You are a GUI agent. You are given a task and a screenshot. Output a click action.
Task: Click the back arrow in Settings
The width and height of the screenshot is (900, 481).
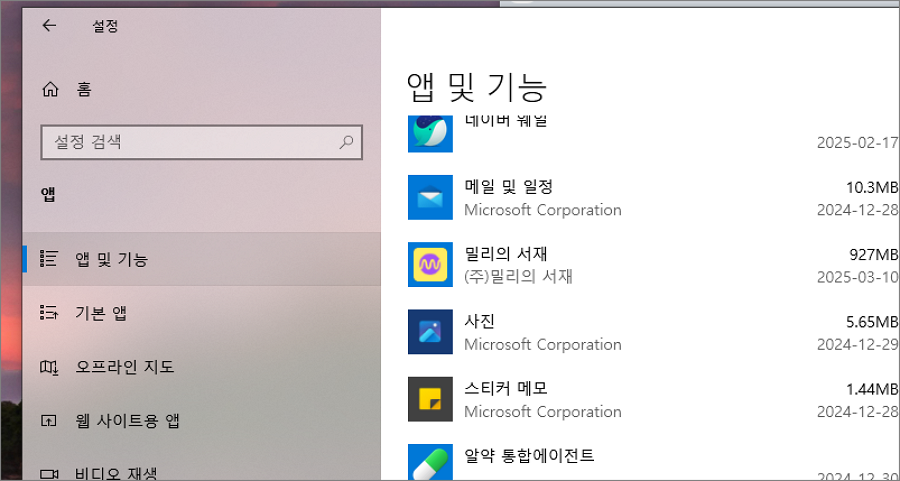pyautogui.click(x=50, y=25)
